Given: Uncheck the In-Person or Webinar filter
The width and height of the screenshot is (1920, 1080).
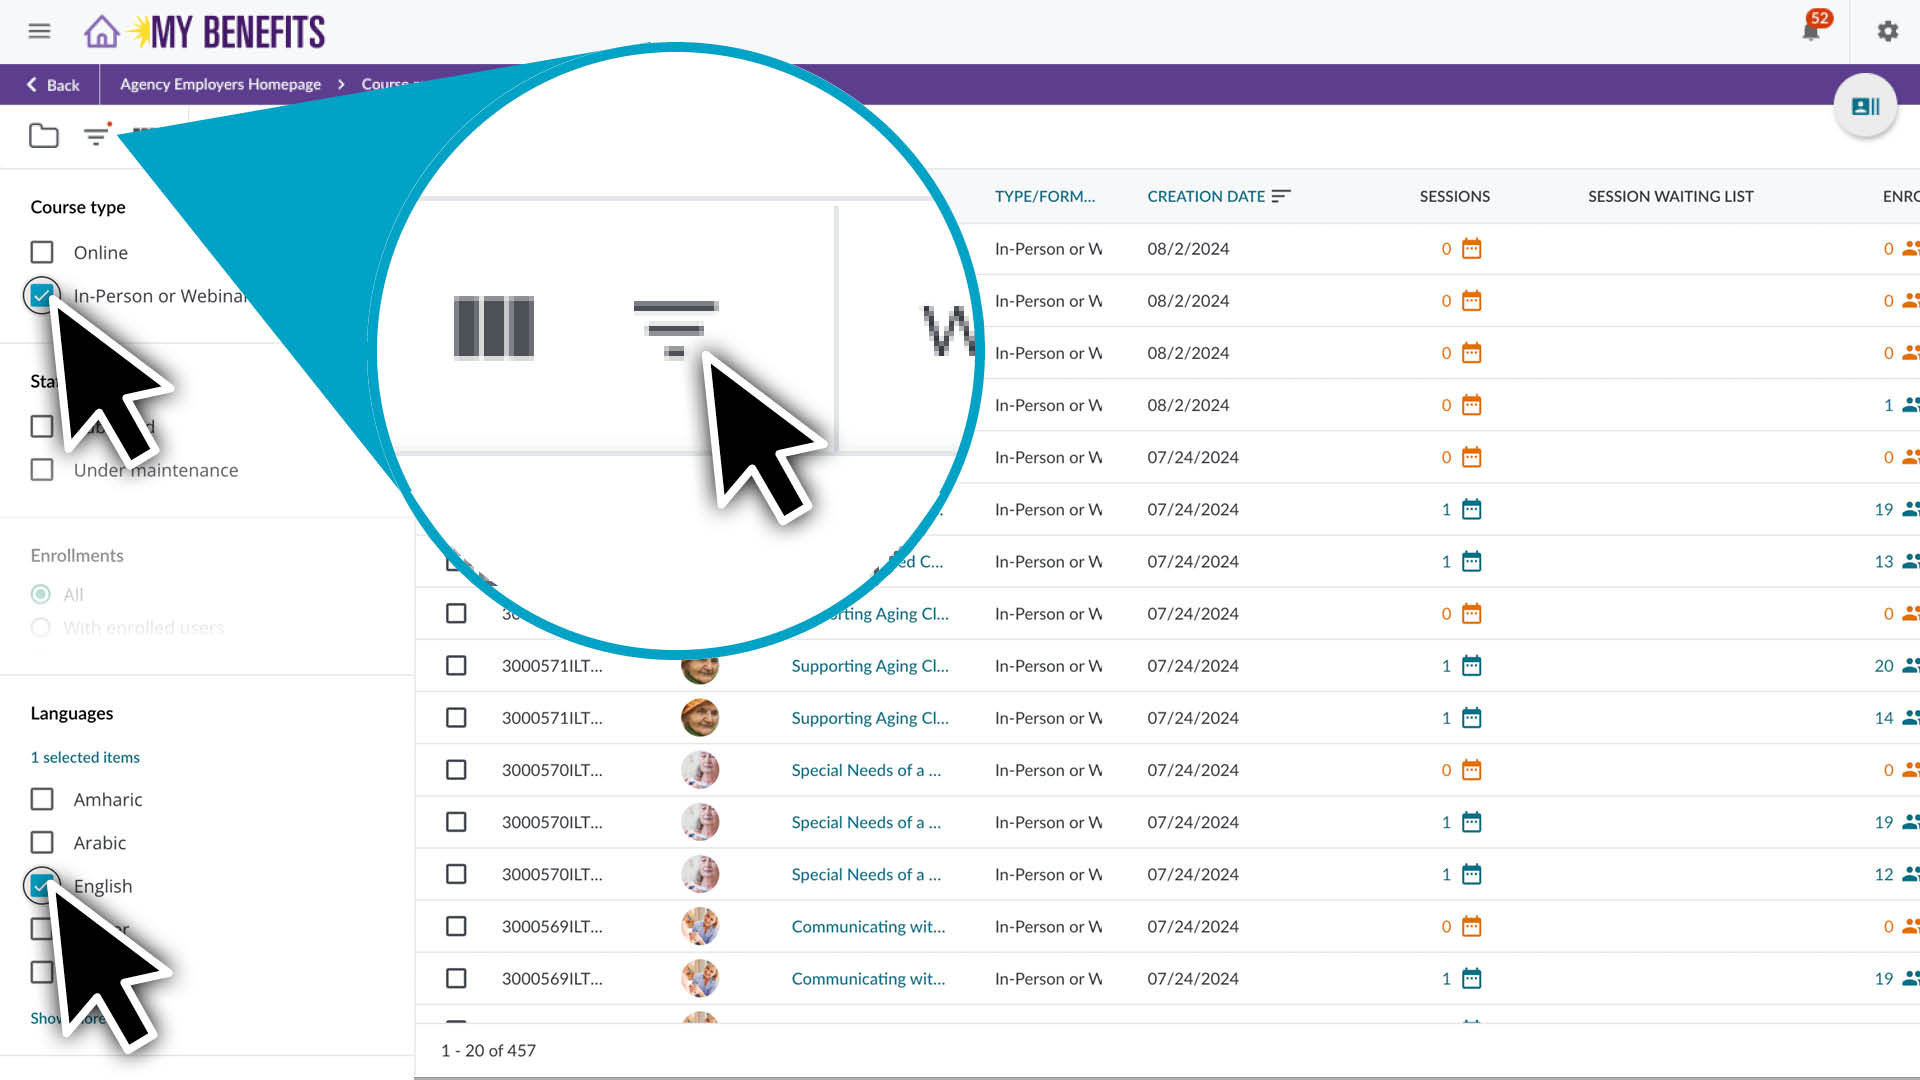Looking at the screenshot, I should click(x=41, y=295).
